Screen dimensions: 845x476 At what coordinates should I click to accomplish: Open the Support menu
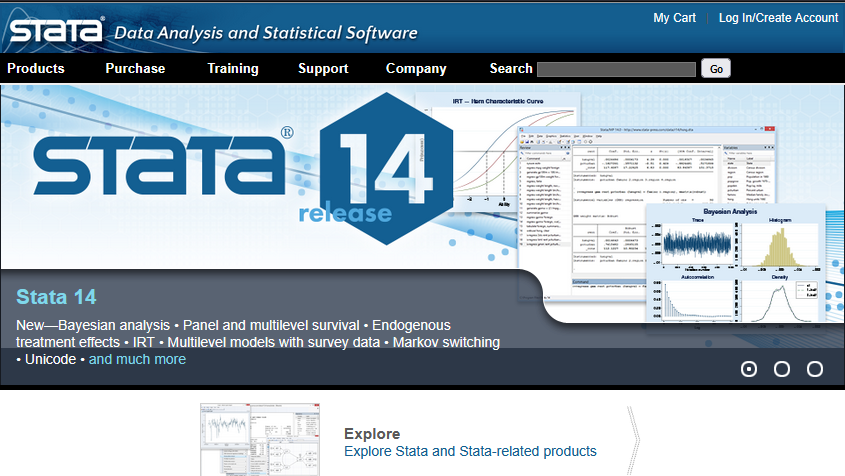pyautogui.click(x=323, y=68)
